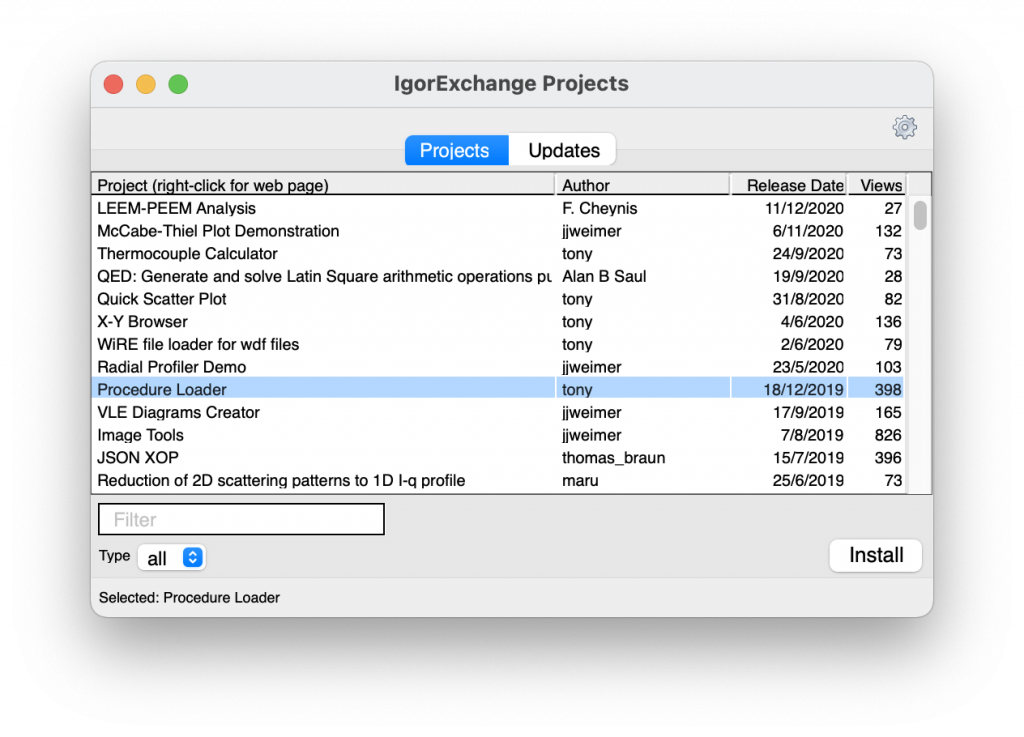Minimize window with the yellow button
Image resolution: width=1024 pixels, height=737 pixels.
146,84
